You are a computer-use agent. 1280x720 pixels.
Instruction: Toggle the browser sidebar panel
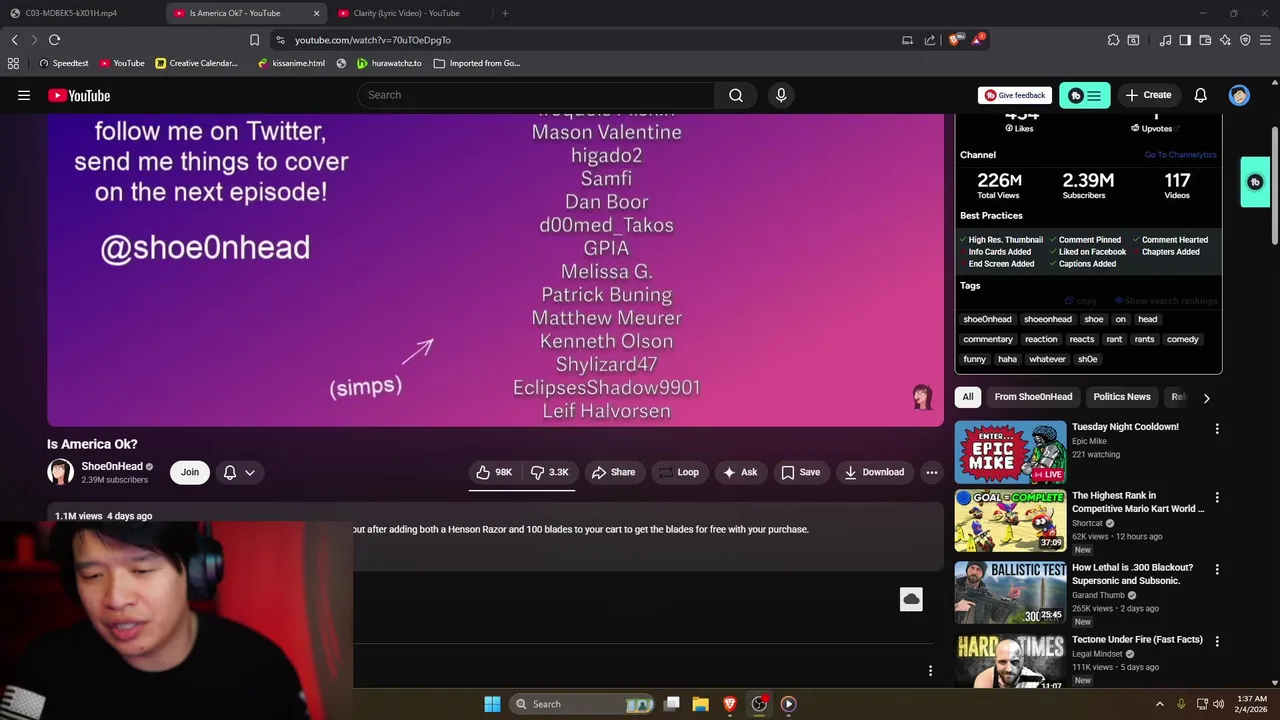coord(1185,40)
